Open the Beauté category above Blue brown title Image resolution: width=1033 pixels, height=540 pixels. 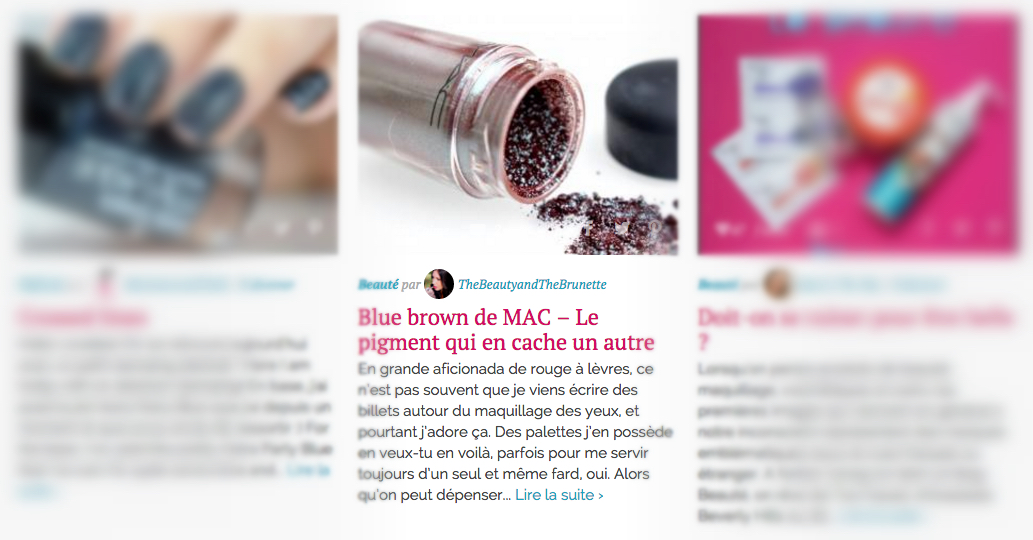(x=378, y=284)
